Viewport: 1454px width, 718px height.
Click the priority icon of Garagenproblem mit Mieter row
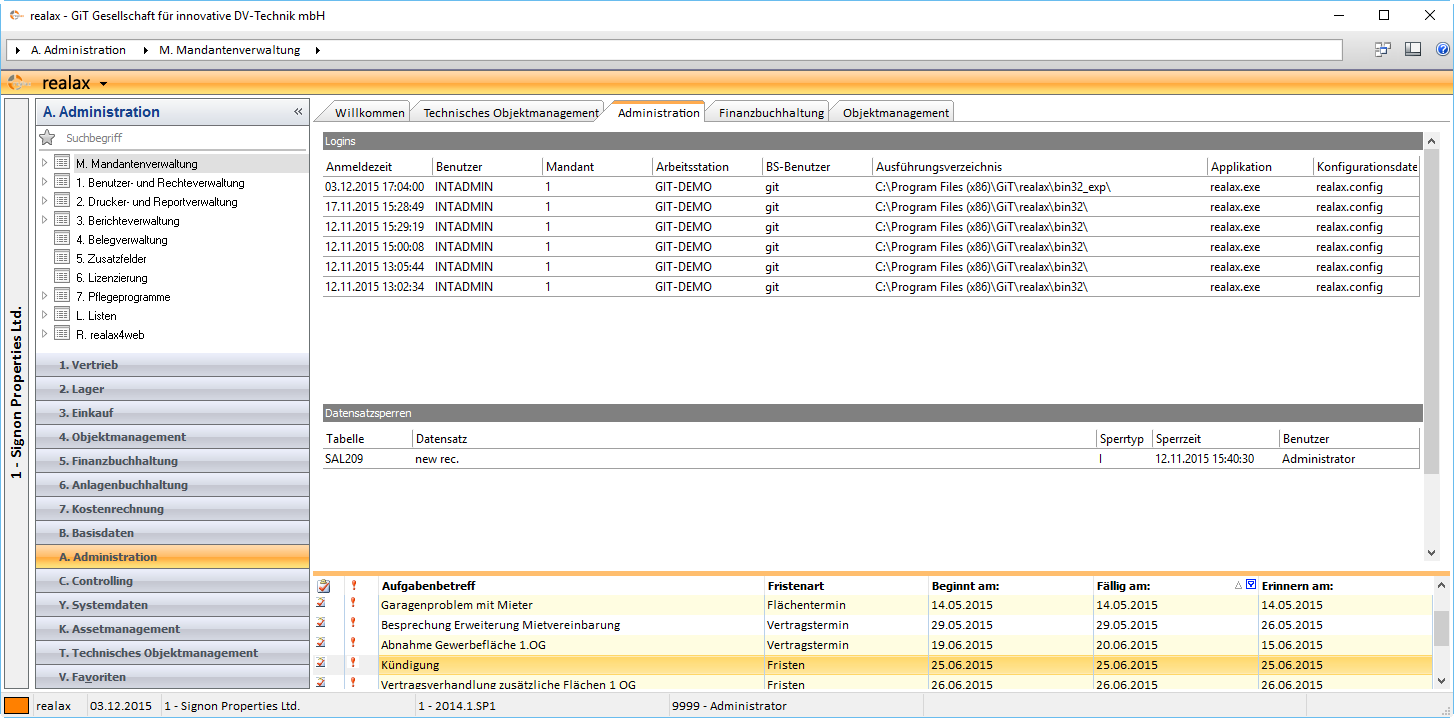pos(352,604)
